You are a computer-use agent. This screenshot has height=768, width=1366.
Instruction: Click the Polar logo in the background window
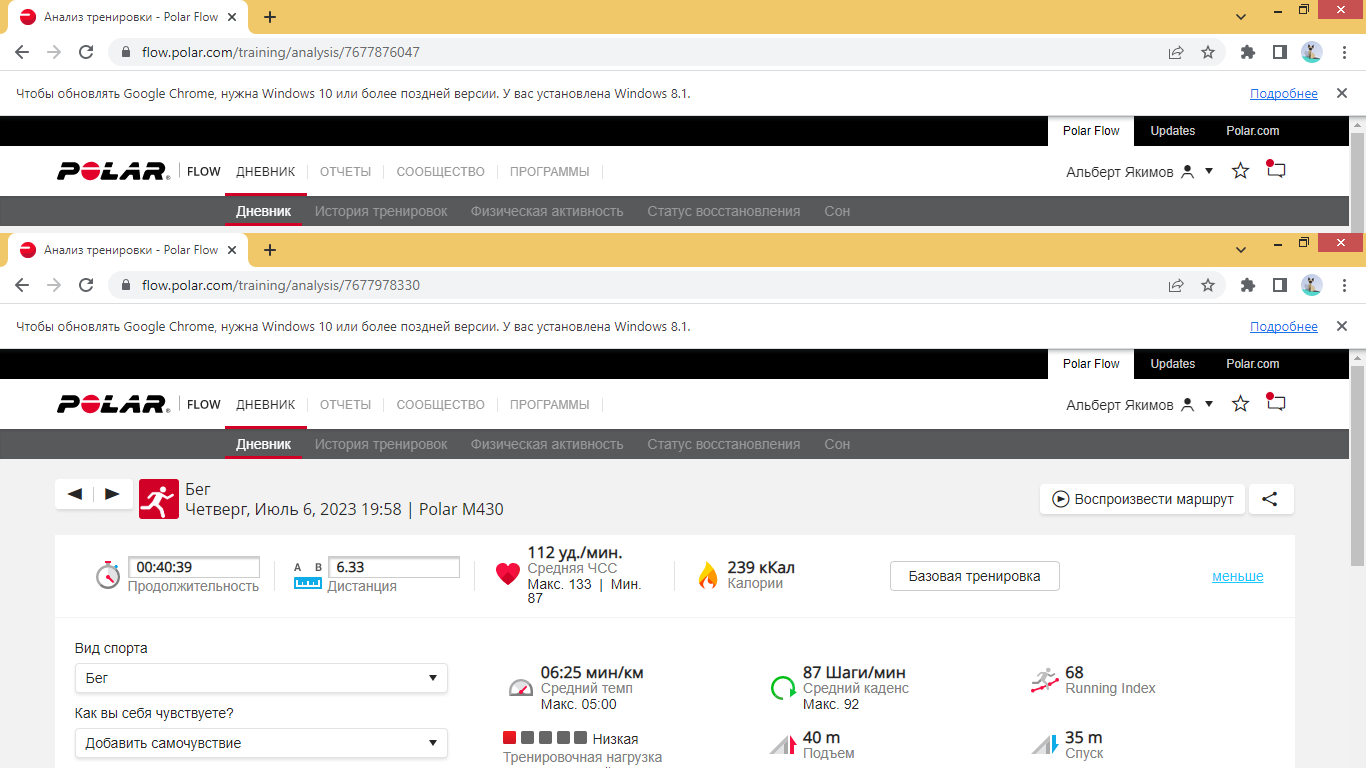pos(112,171)
